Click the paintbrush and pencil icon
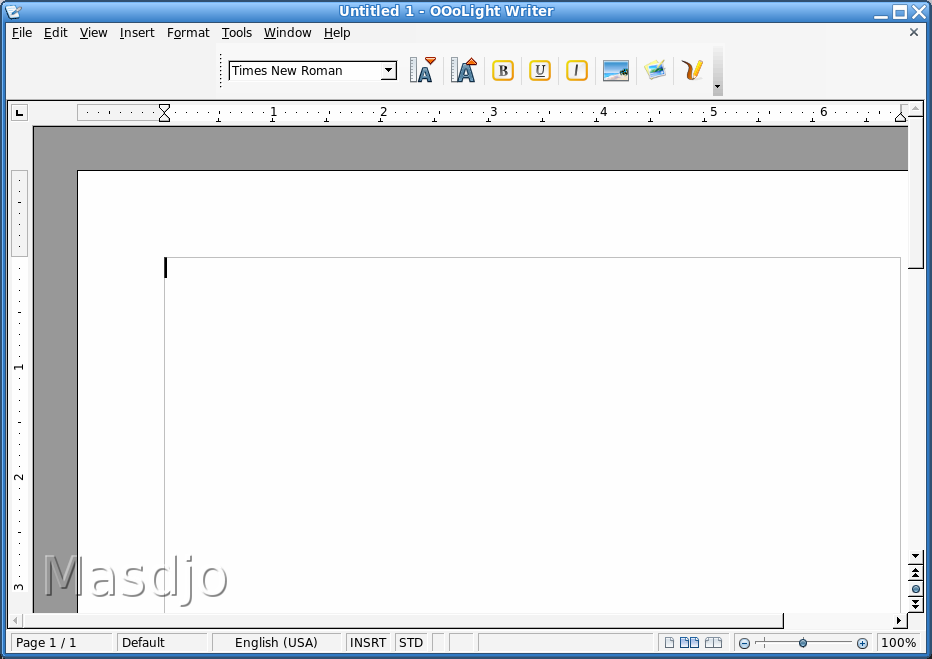This screenshot has height=659, width=932. point(692,70)
